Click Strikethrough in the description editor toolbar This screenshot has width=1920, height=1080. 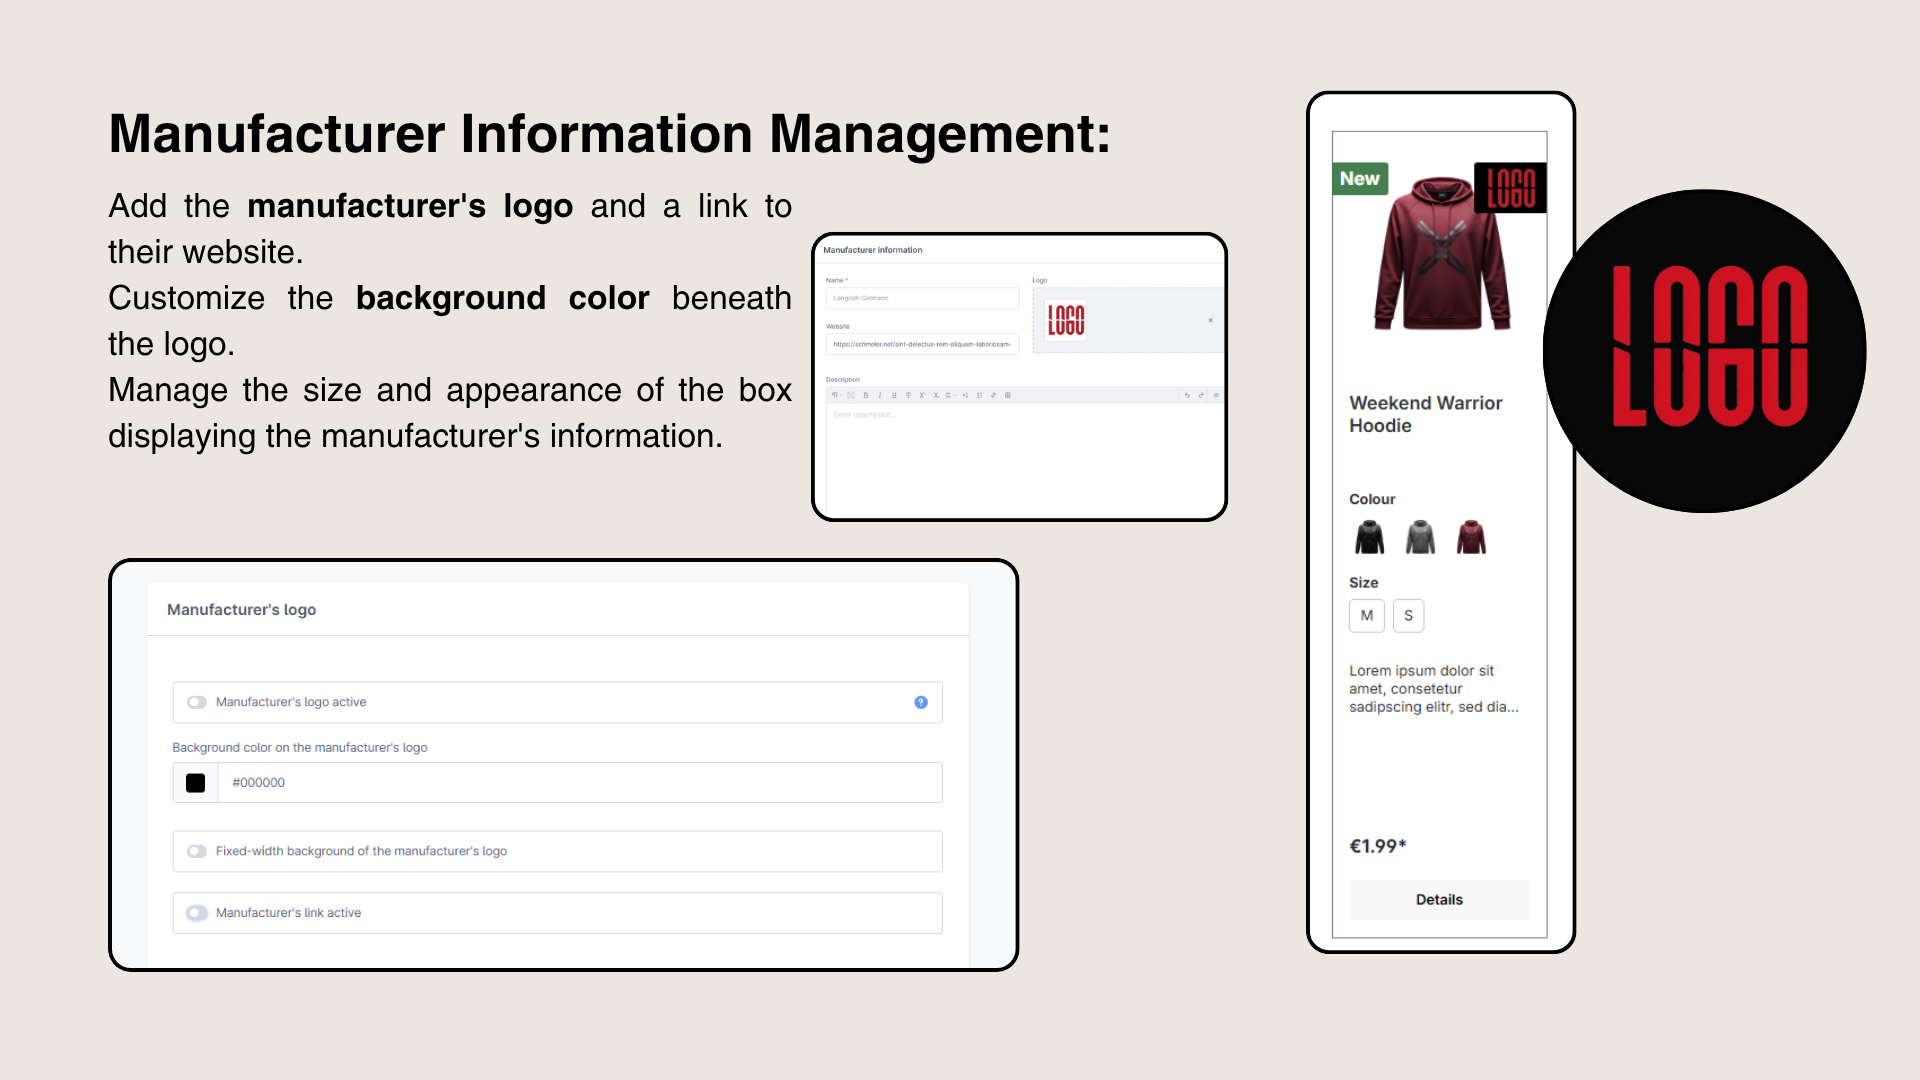[908, 395]
